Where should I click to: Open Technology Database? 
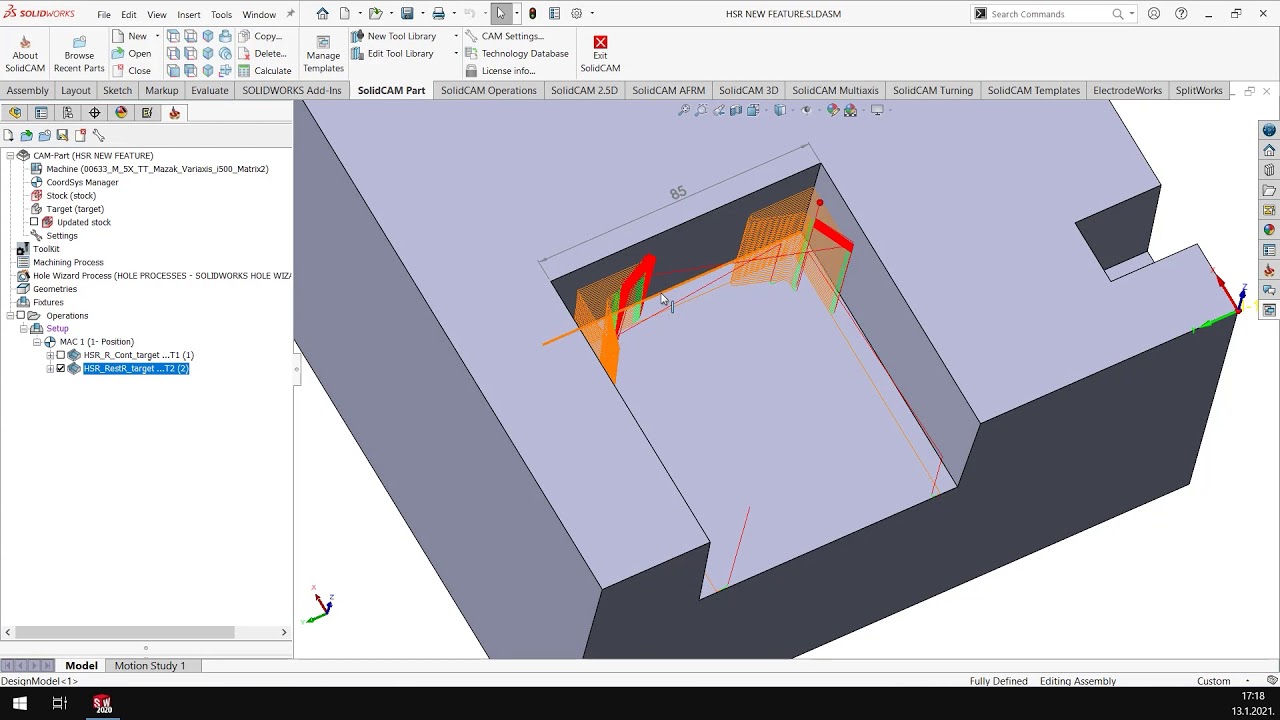[517, 53]
